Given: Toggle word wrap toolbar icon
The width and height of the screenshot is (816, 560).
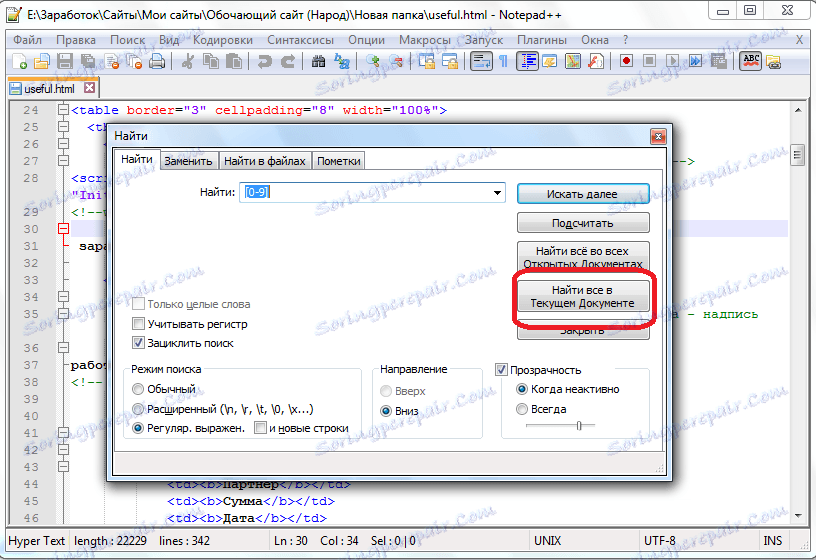Looking at the screenshot, I should pos(481,61).
